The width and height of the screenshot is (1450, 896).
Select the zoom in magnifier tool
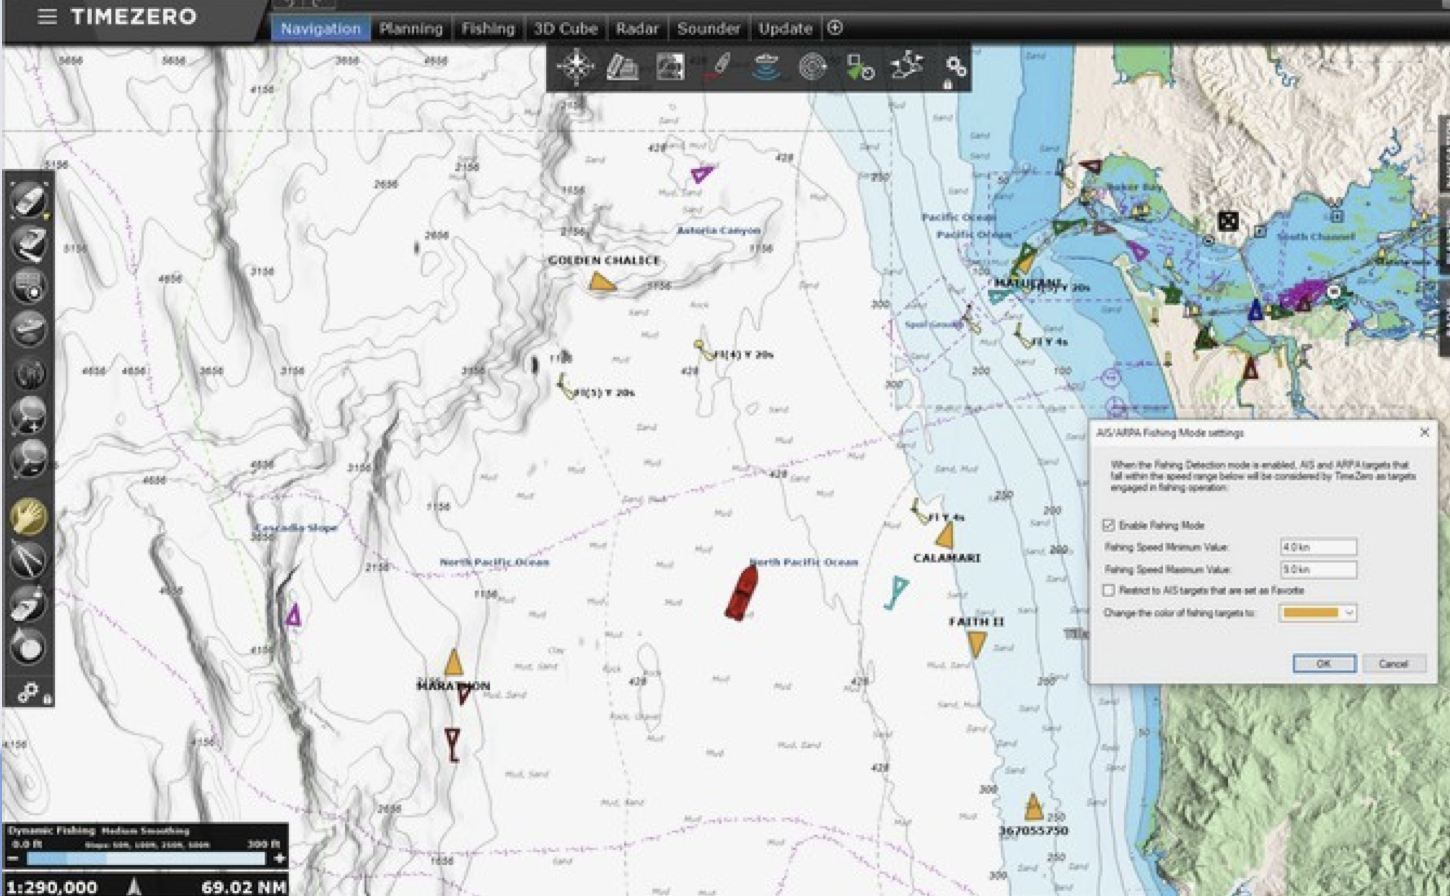[x=28, y=415]
